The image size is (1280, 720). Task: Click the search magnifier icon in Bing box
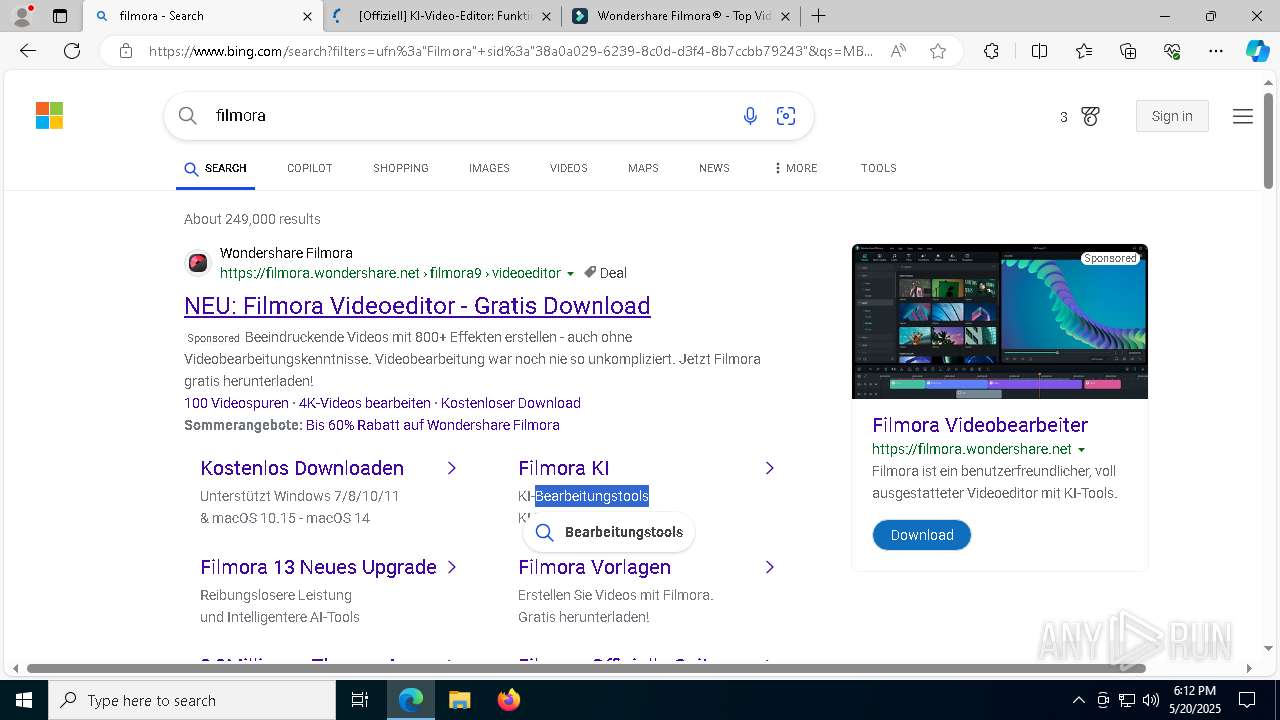coord(187,116)
